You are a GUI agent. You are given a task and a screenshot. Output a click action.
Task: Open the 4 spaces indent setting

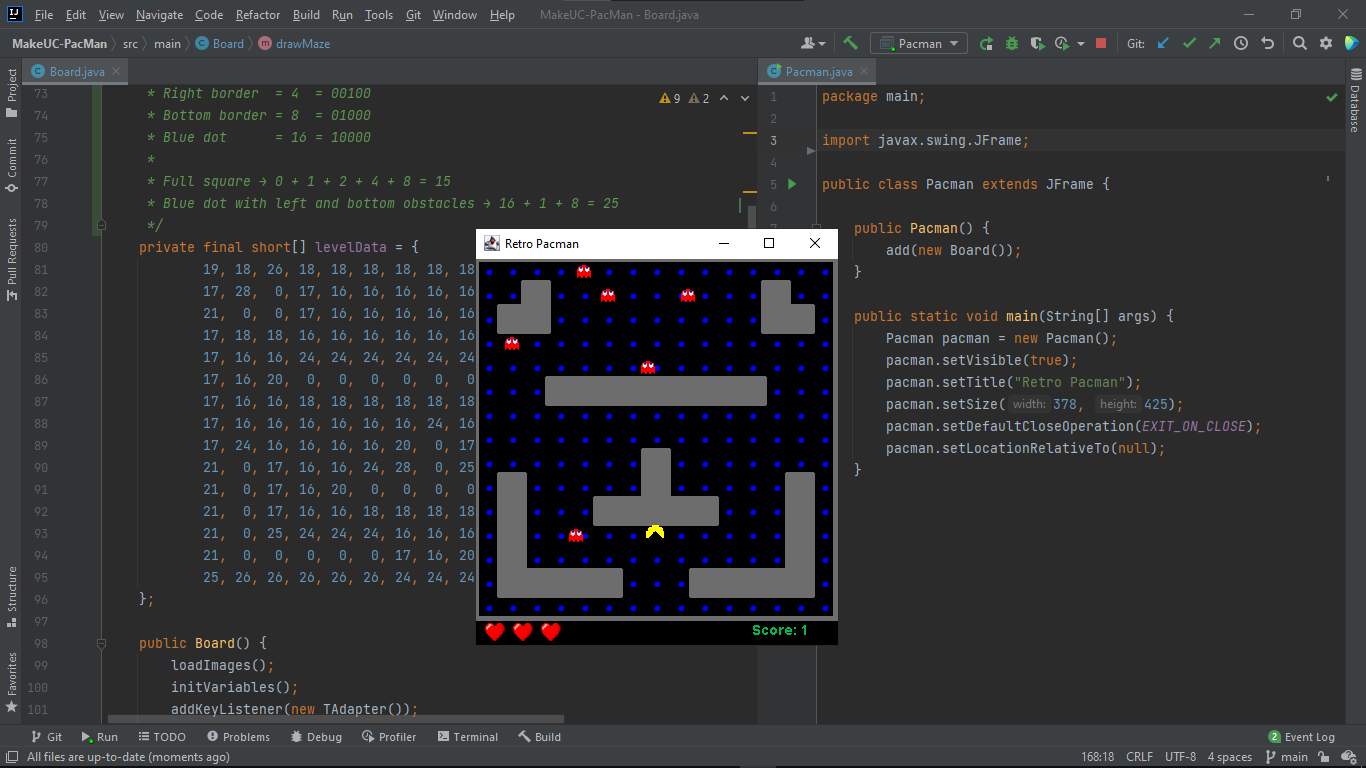pyautogui.click(x=1229, y=757)
